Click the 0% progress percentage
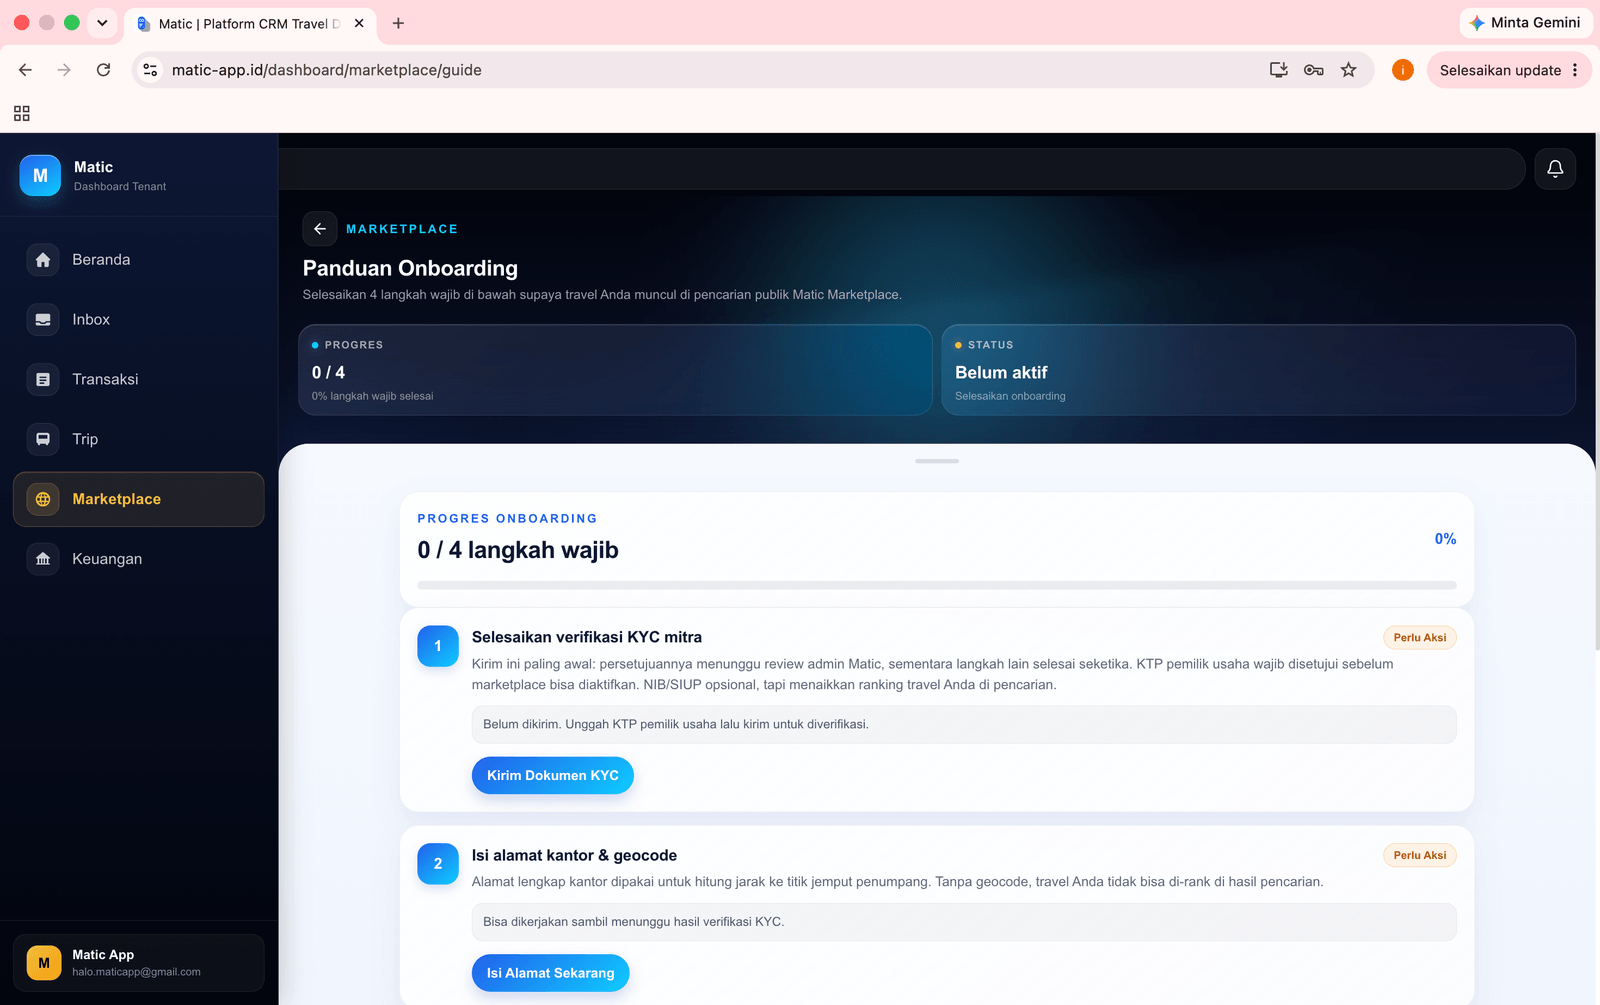 pos(1445,539)
